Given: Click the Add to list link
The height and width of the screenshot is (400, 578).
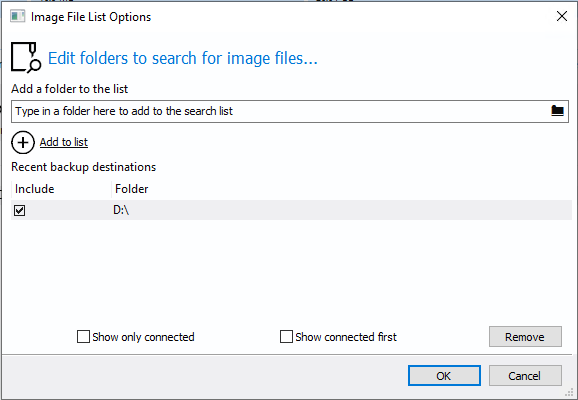Looking at the screenshot, I should (64, 142).
